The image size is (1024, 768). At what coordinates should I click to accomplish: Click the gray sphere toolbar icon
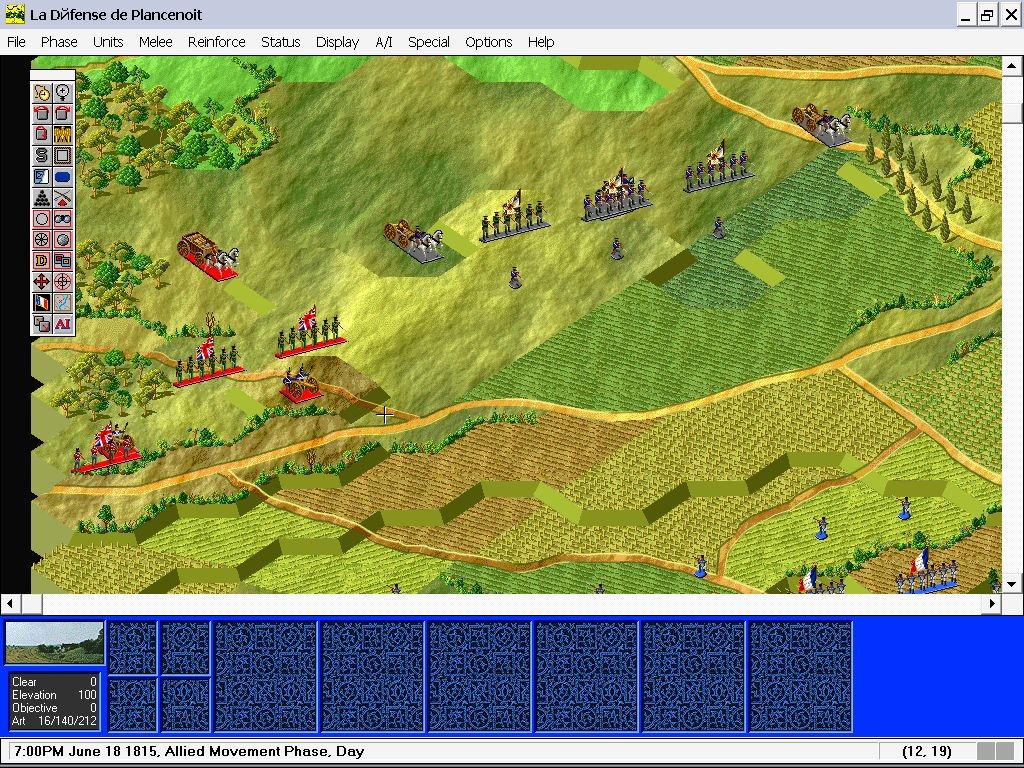tap(63, 239)
